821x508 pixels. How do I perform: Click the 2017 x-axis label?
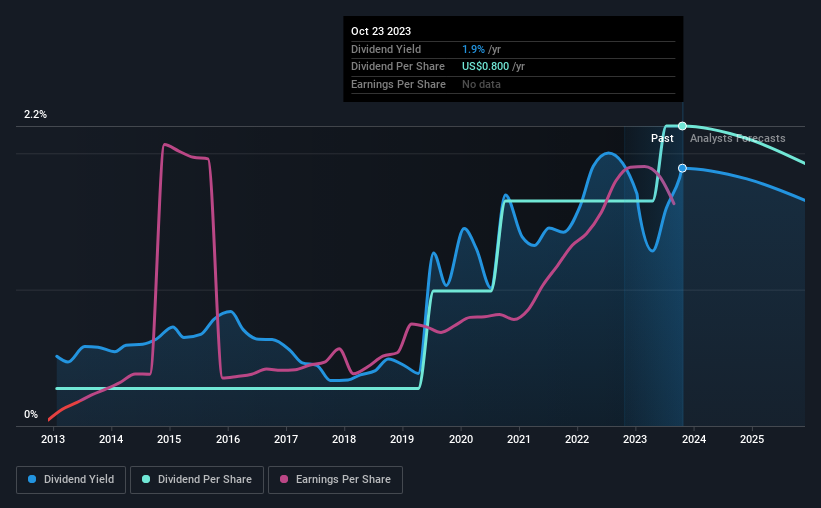pyautogui.click(x=286, y=439)
